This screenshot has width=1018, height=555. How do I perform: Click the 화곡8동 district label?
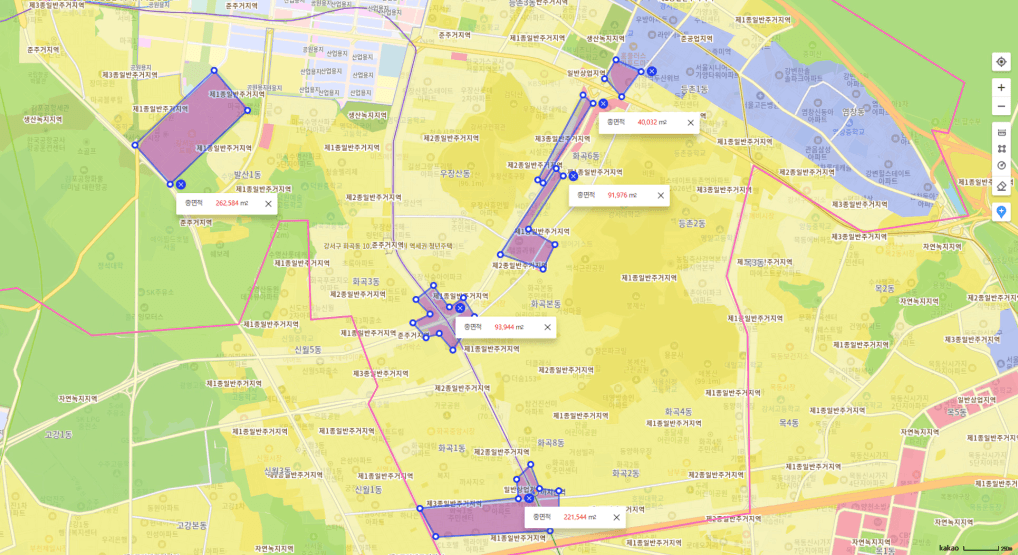pos(551,443)
